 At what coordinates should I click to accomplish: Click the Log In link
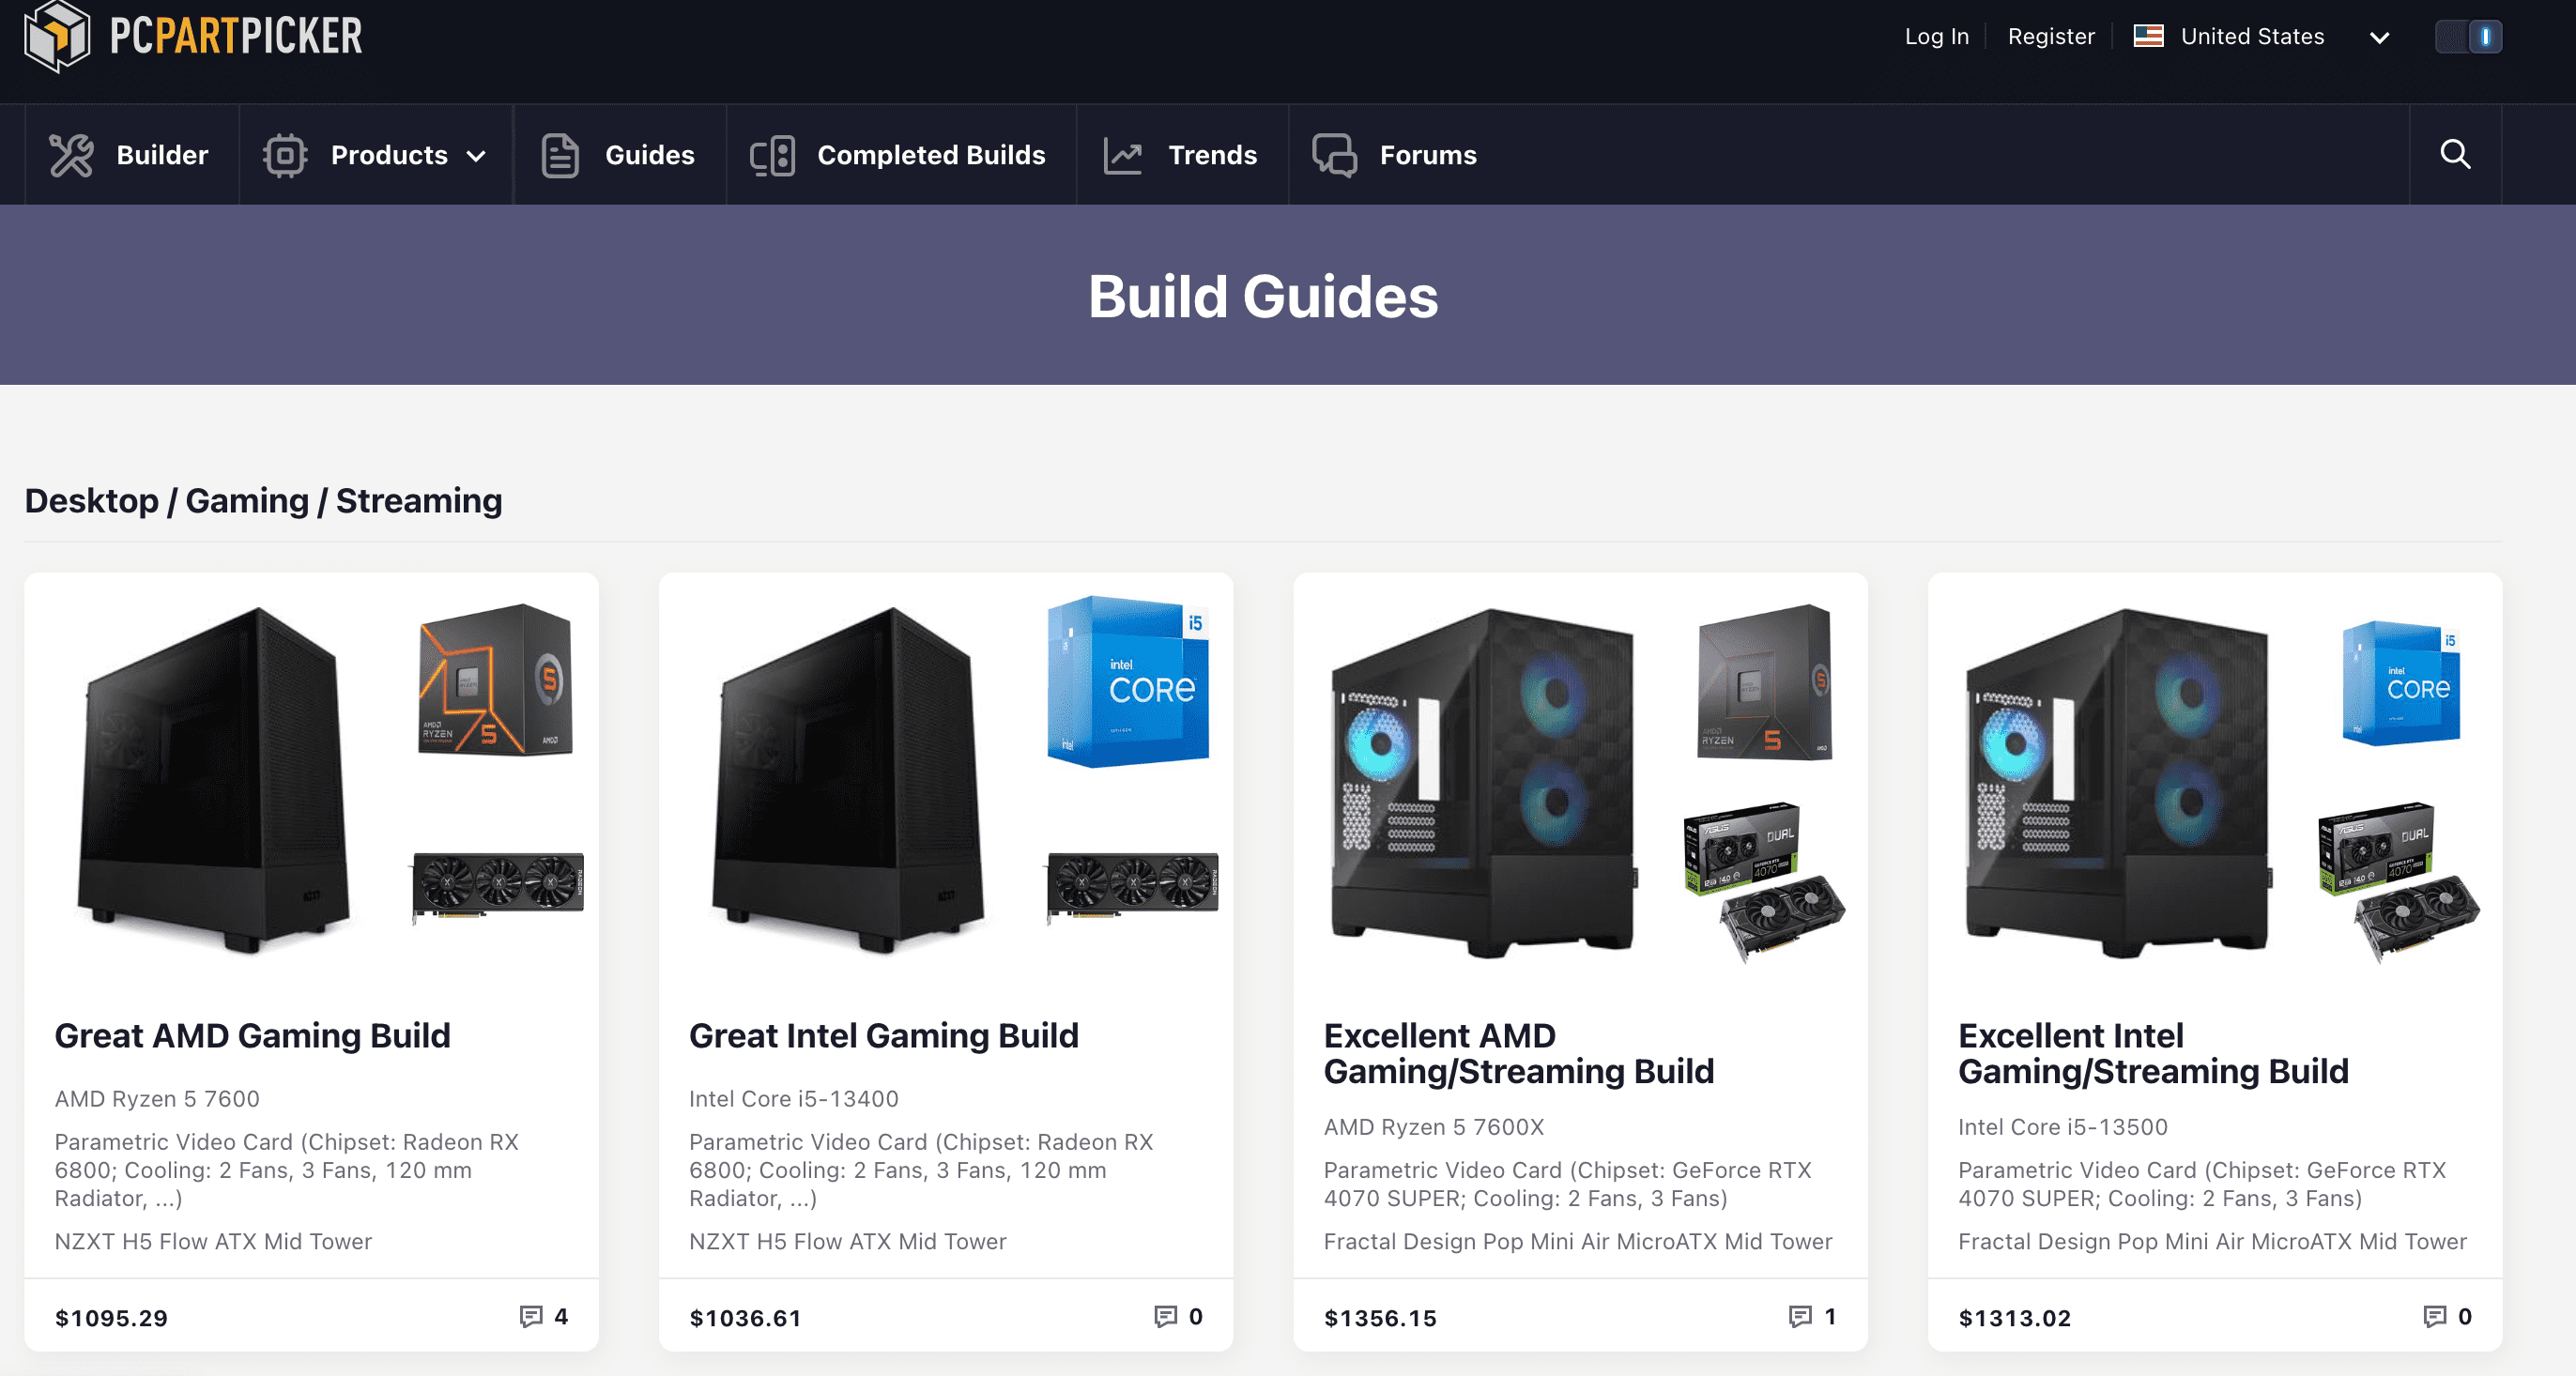coord(1936,36)
